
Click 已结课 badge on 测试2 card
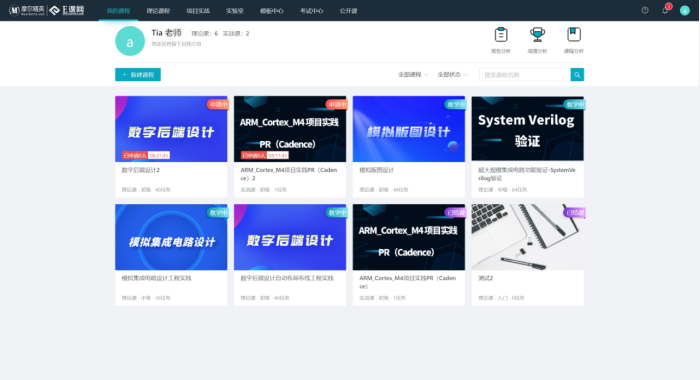pos(574,213)
